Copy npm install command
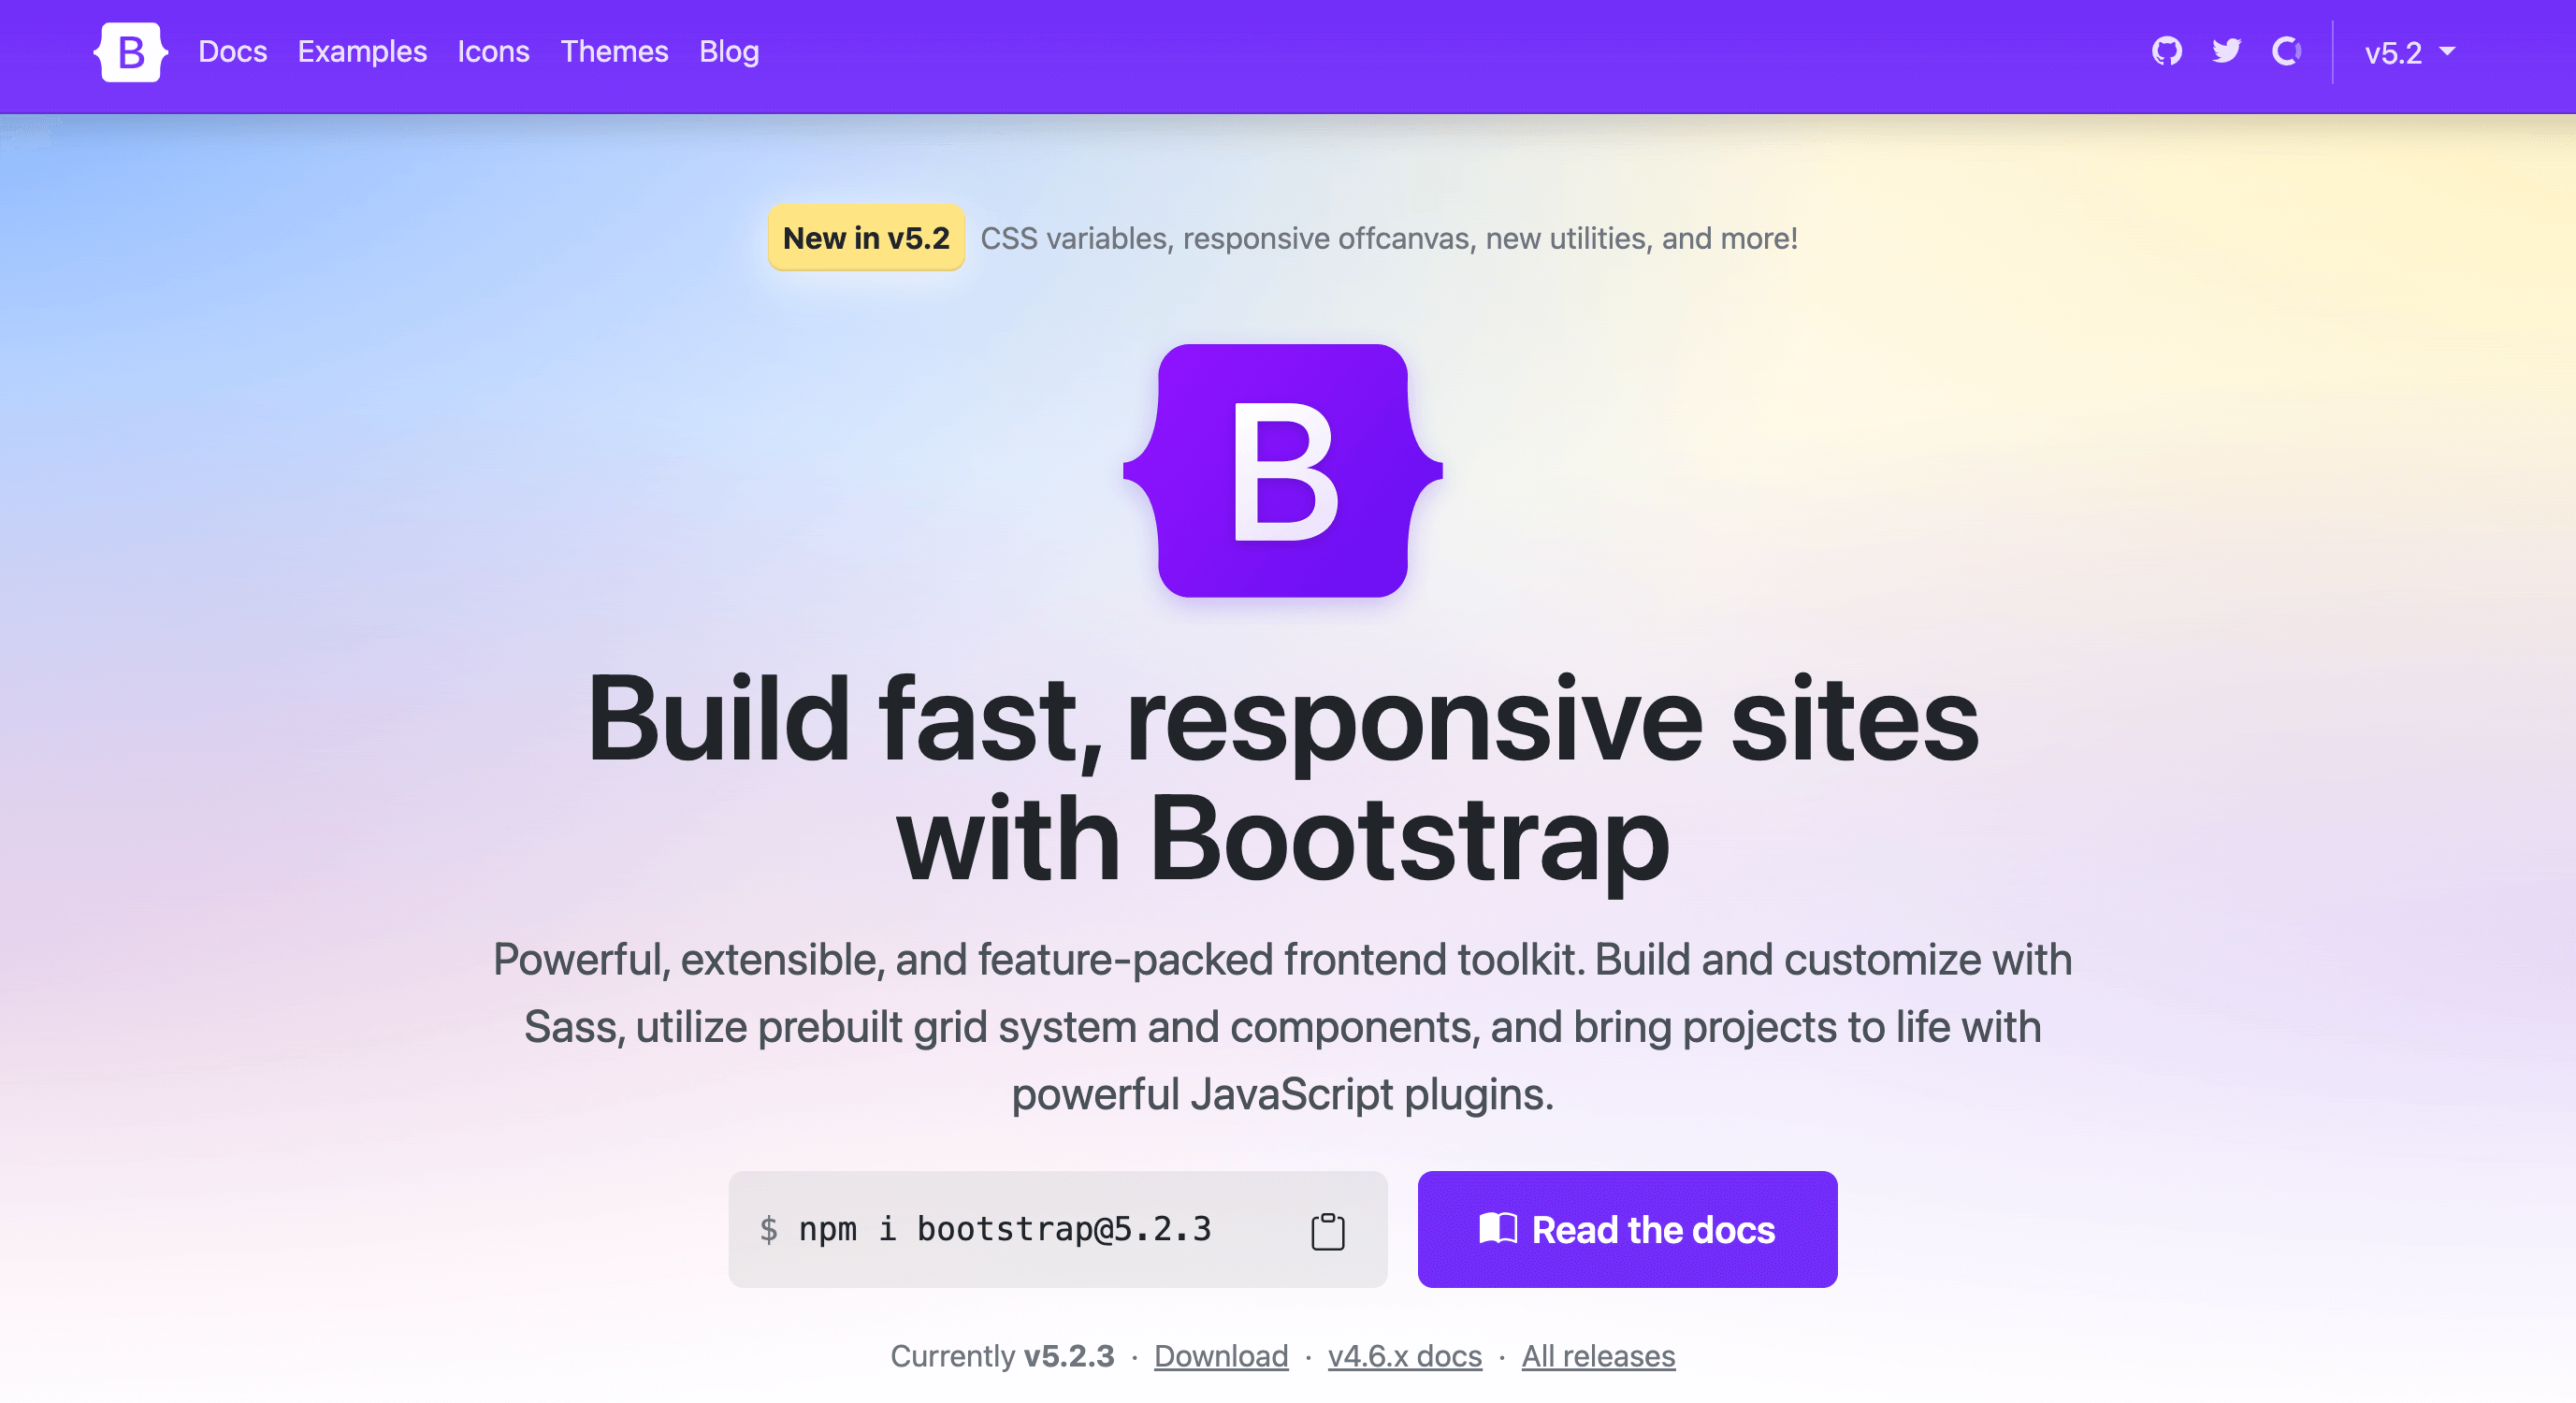2576x1403 pixels. coord(1330,1228)
